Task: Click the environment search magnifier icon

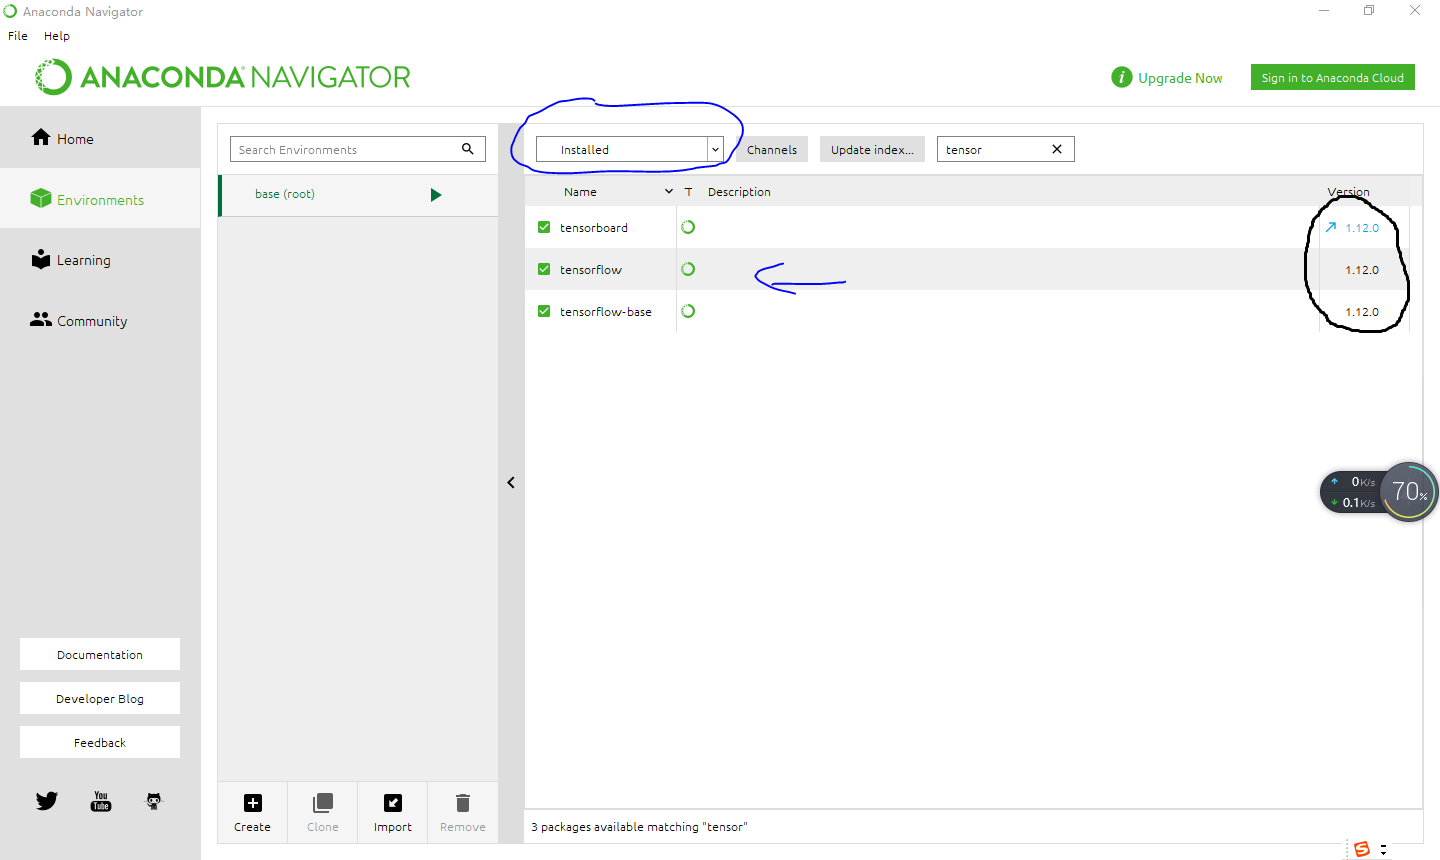Action: point(467,149)
